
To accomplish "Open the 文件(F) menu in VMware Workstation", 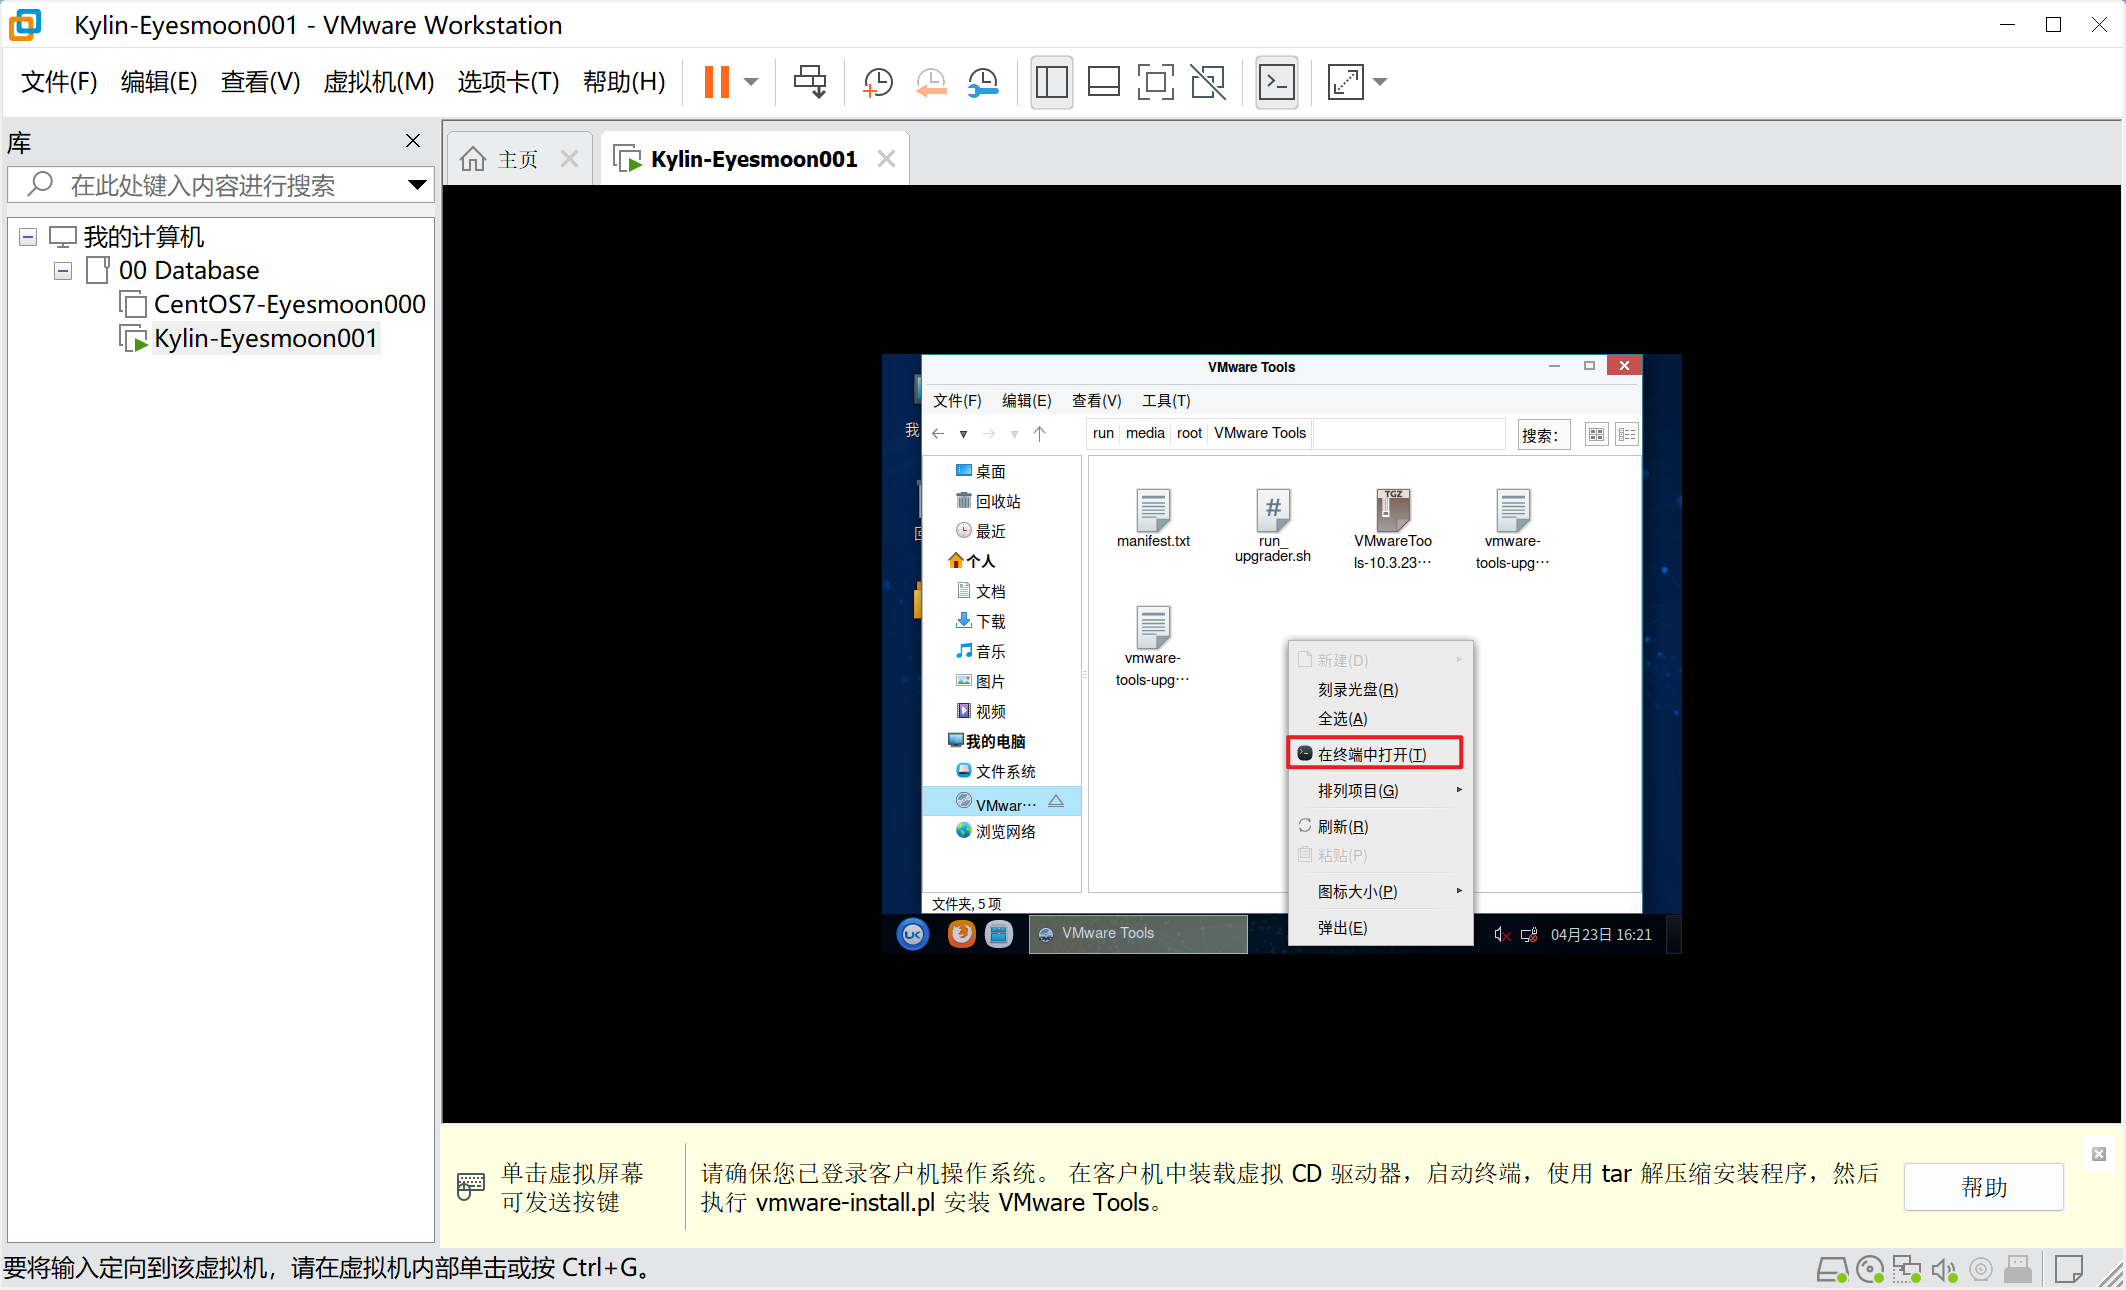I will coord(59,82).
